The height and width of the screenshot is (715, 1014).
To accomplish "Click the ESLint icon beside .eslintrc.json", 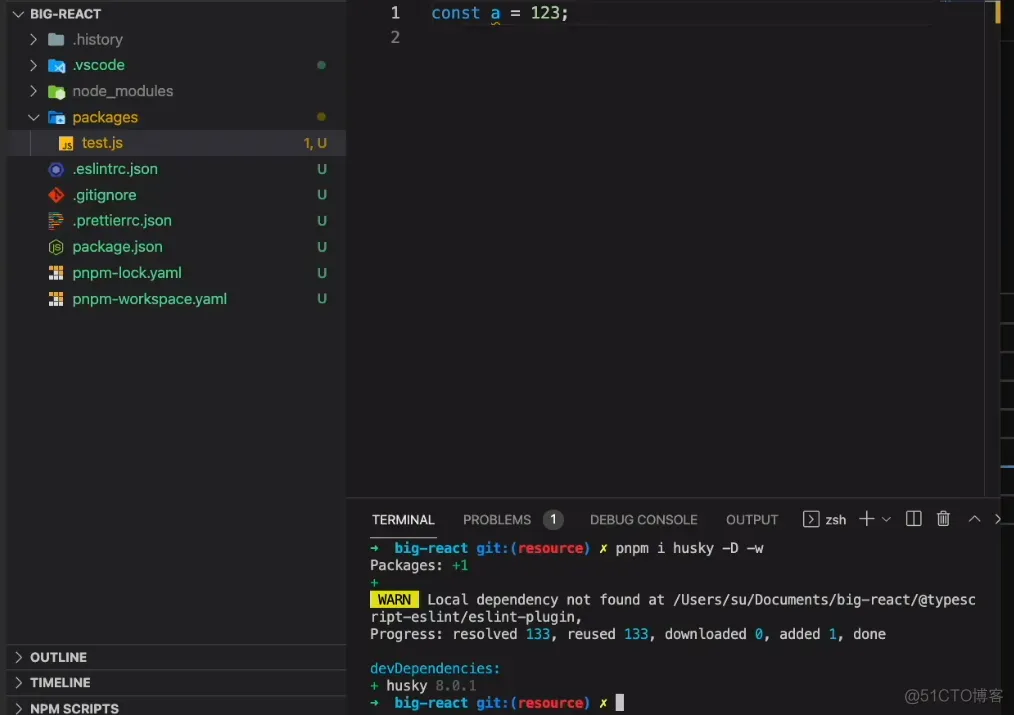I will [56, 169].
